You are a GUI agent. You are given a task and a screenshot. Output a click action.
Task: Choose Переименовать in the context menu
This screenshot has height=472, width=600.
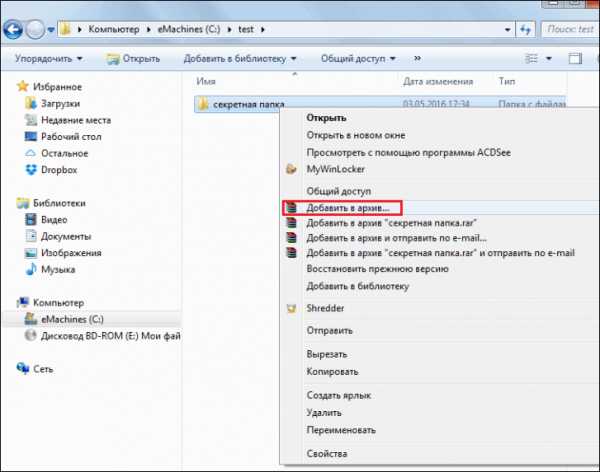click(341, 430)
